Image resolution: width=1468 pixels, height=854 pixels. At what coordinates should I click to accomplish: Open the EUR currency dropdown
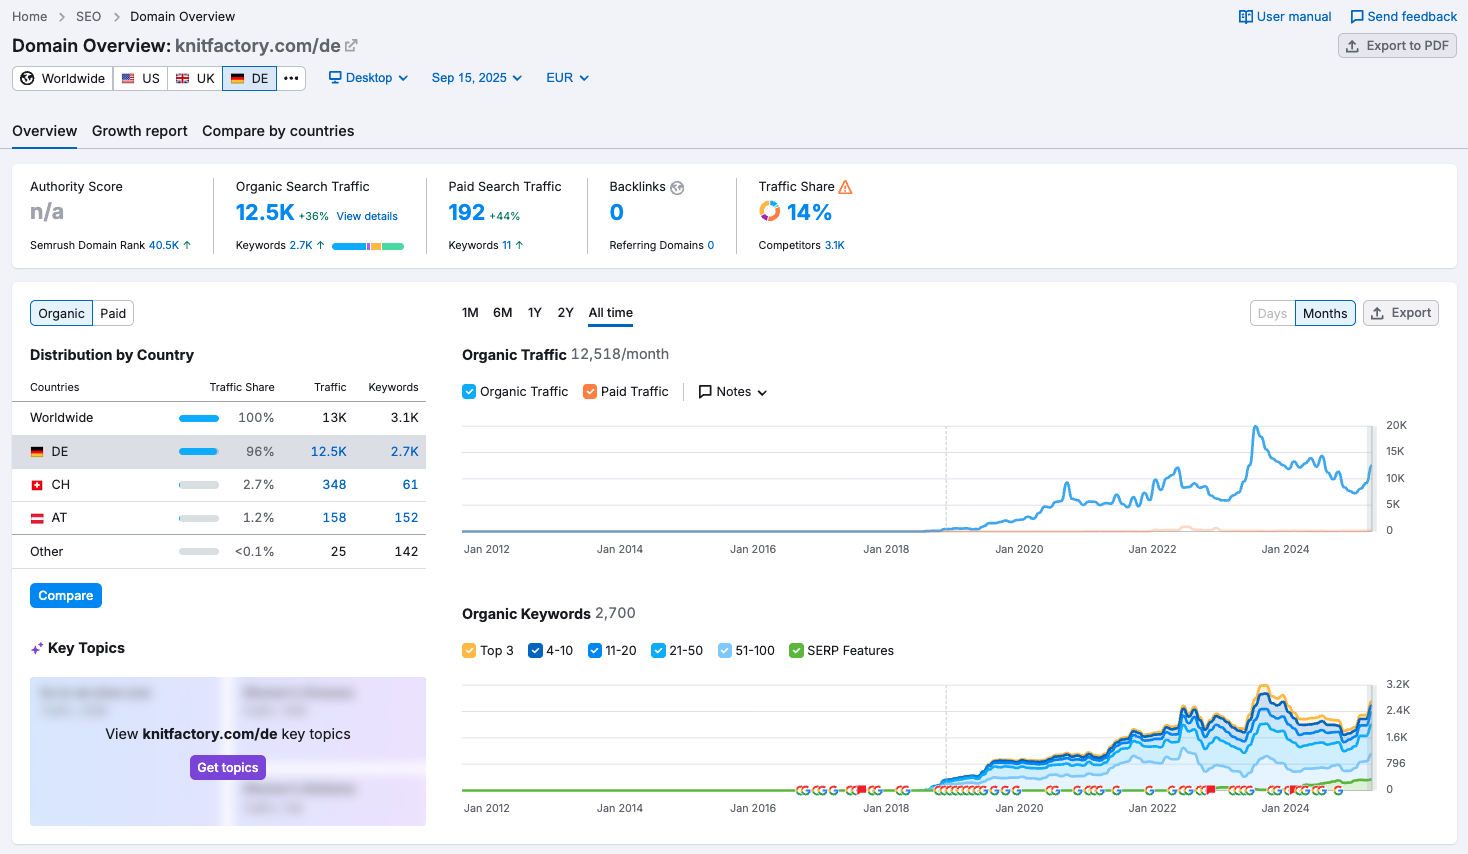[568, 78]
